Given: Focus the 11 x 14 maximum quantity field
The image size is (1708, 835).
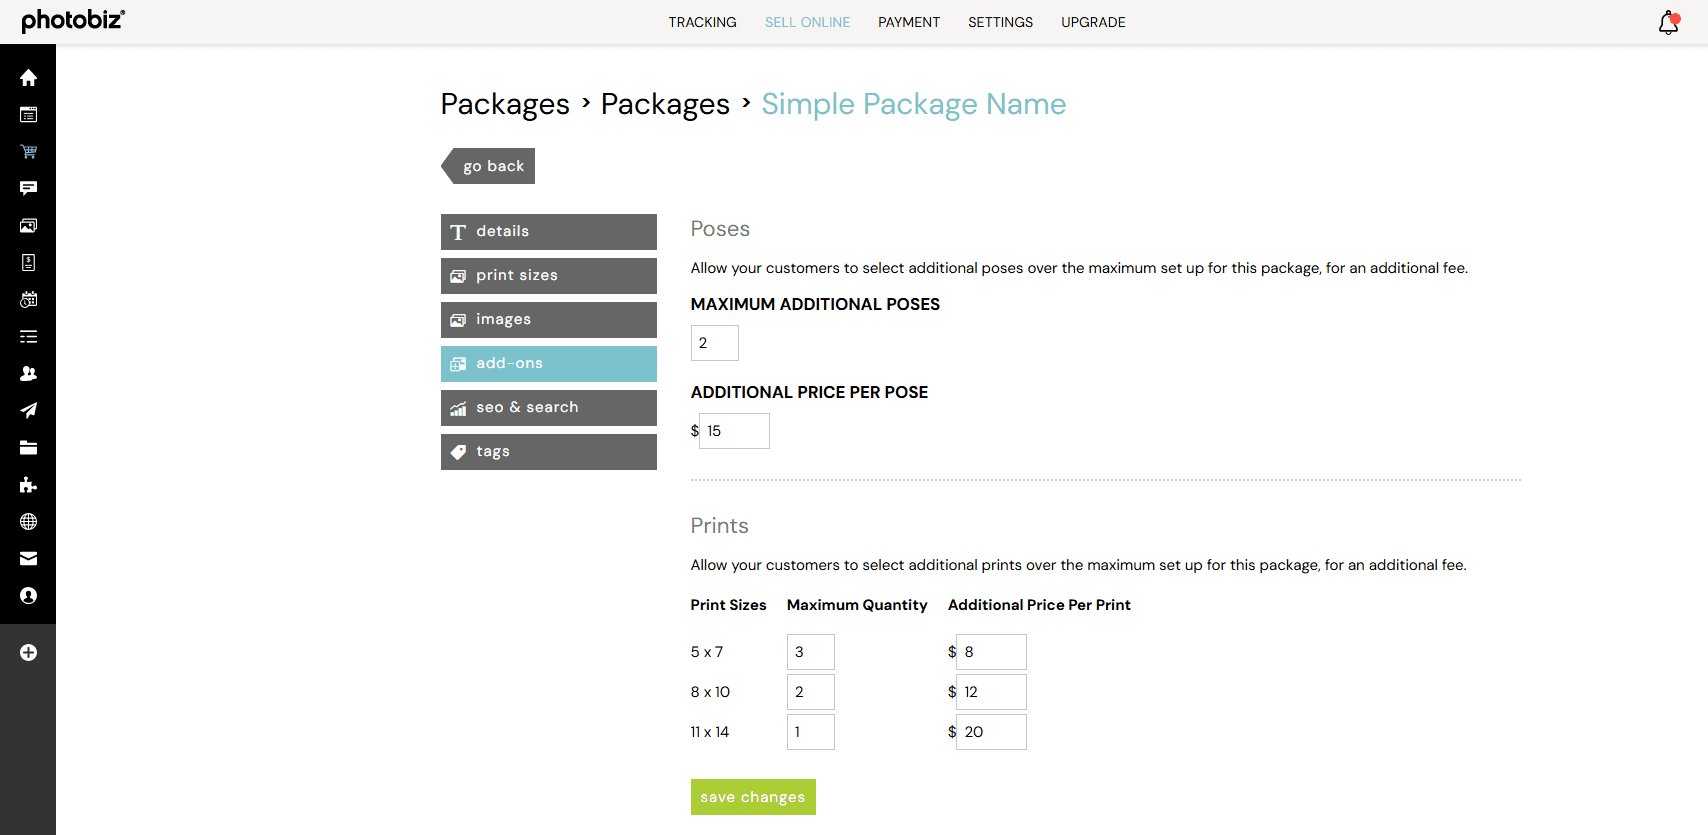Looking at the screenshot, I should (x=811, y=732).
